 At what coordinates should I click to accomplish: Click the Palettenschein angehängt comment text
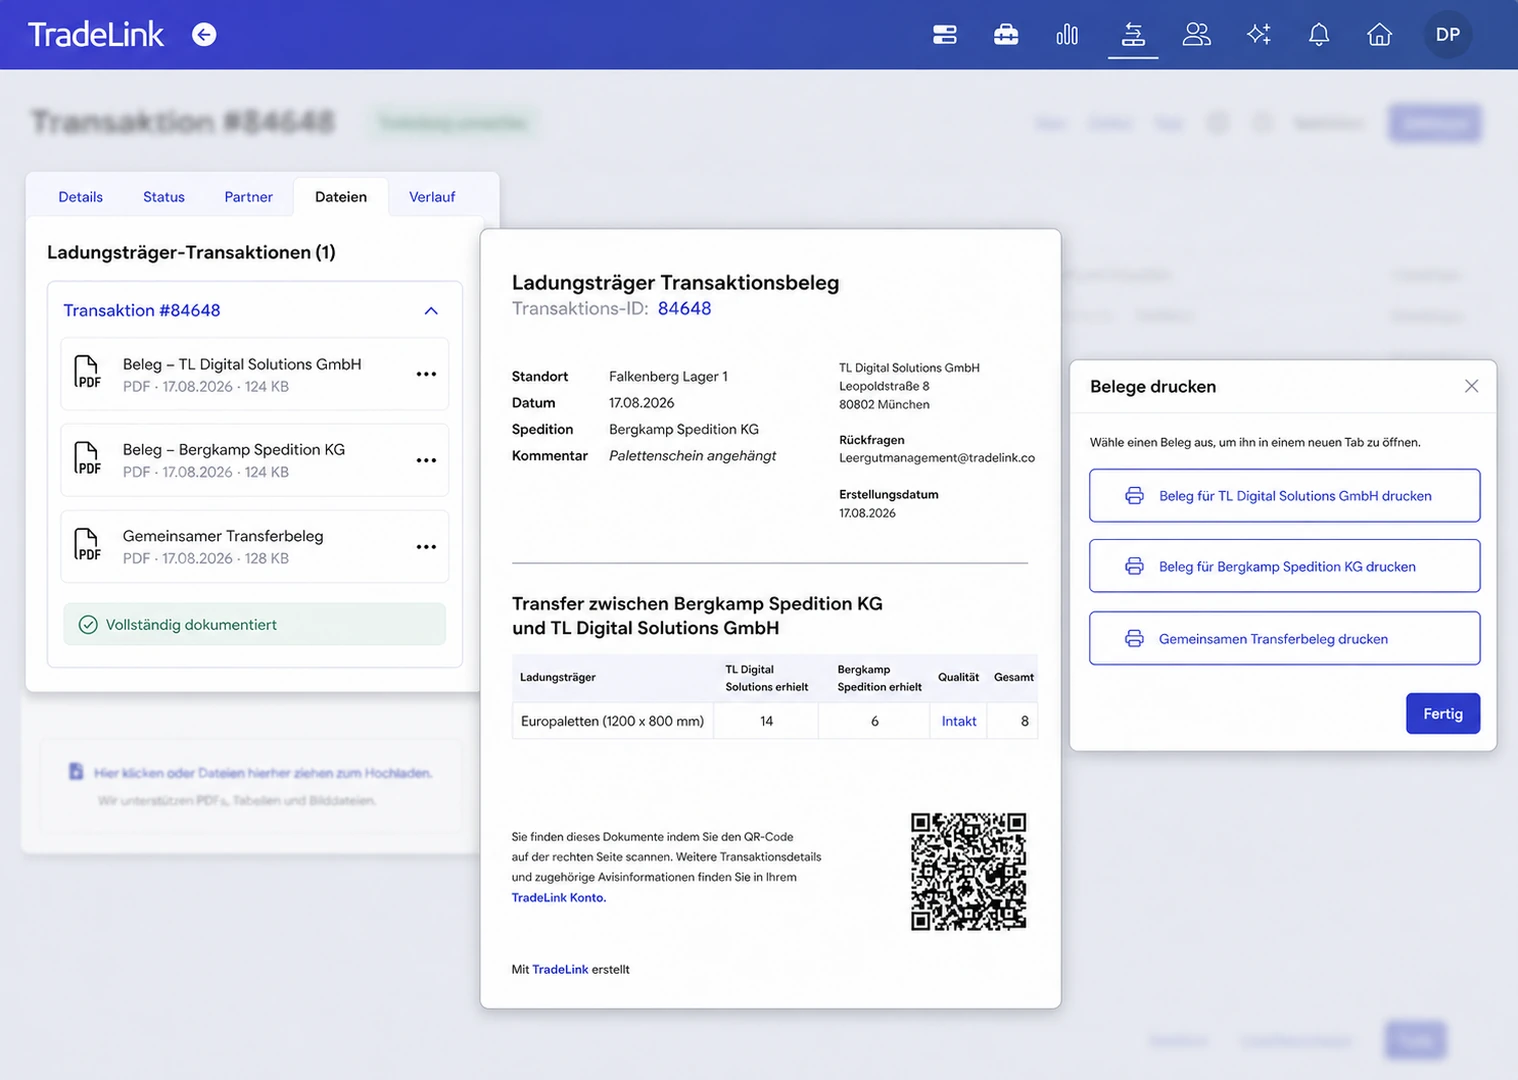coord(692,456)
